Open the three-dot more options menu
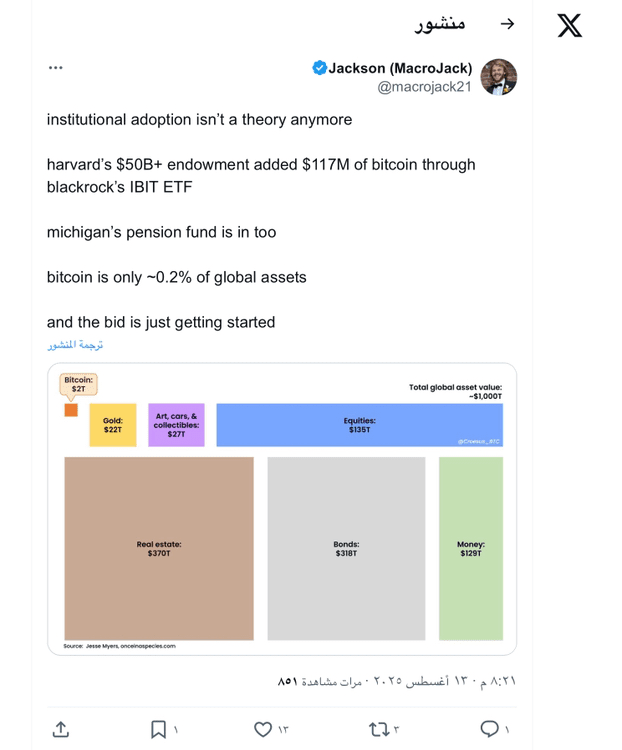This screenshot has height=750, width=622. 56,67
